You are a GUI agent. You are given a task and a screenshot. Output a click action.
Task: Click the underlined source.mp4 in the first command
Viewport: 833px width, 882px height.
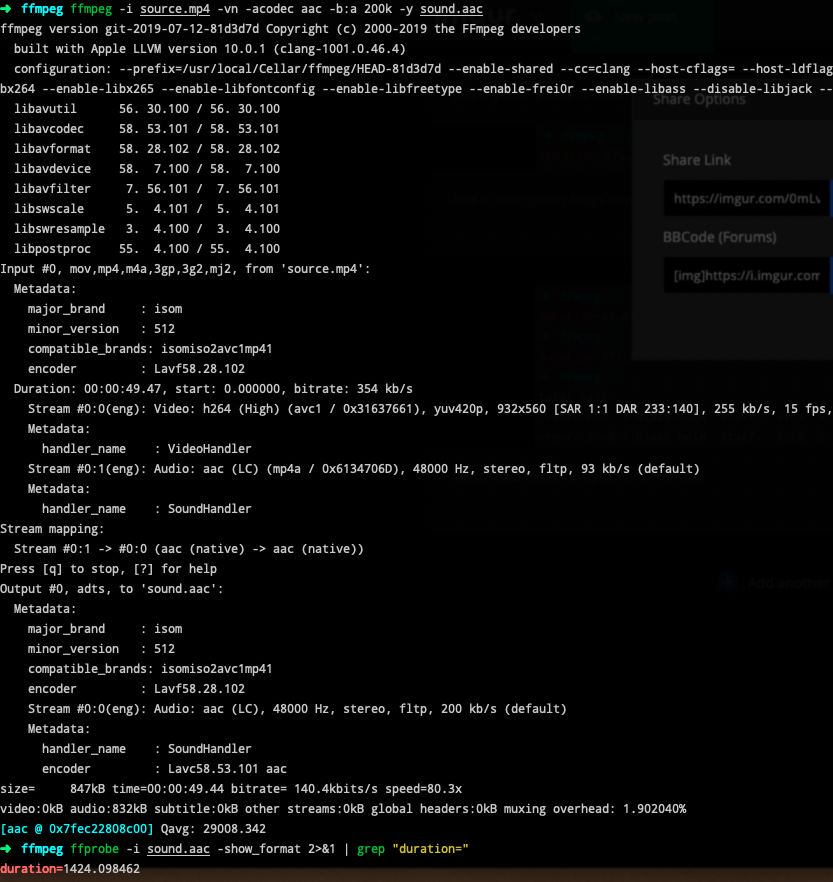(175, 8)
